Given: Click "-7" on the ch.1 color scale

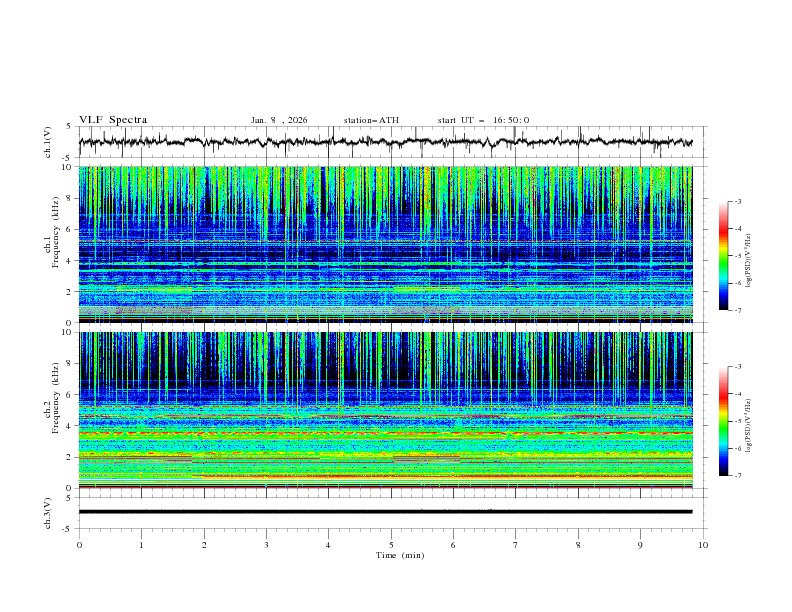Looking at the screenshot, I should [738, 311].
